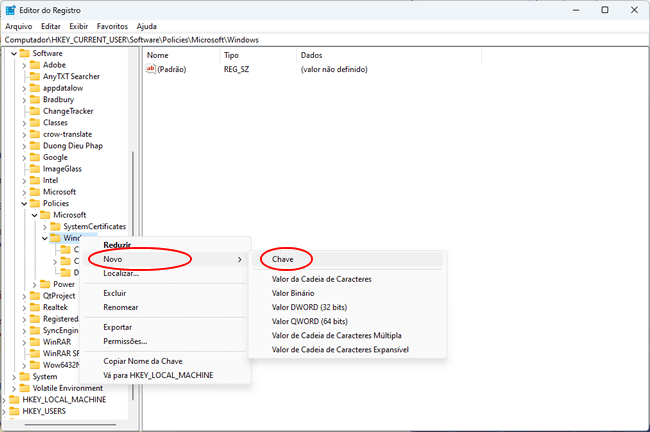Collapse the Software key in the tree
The height and width of the screenshot is (432, 650).
[14, 53]
